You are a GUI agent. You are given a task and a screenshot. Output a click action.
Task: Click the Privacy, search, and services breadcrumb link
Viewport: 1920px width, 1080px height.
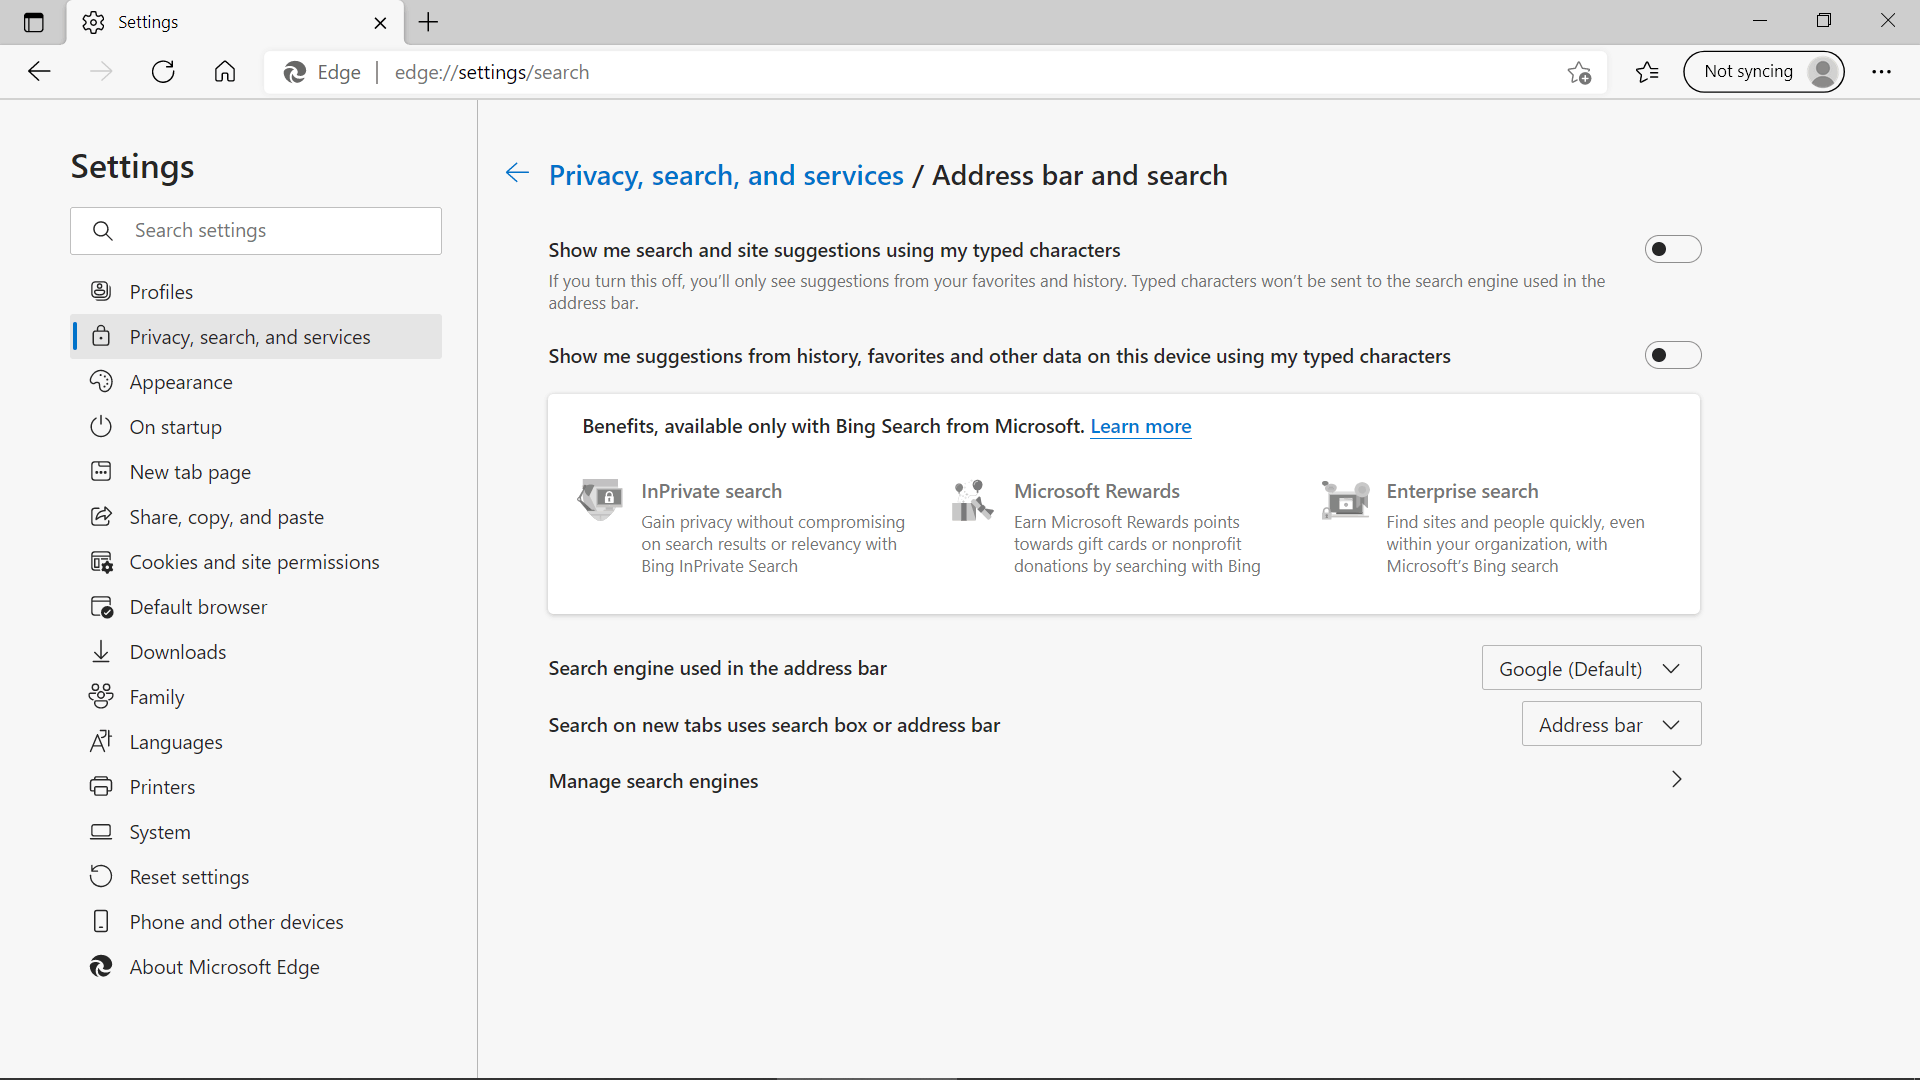click(x=726, y=175)
